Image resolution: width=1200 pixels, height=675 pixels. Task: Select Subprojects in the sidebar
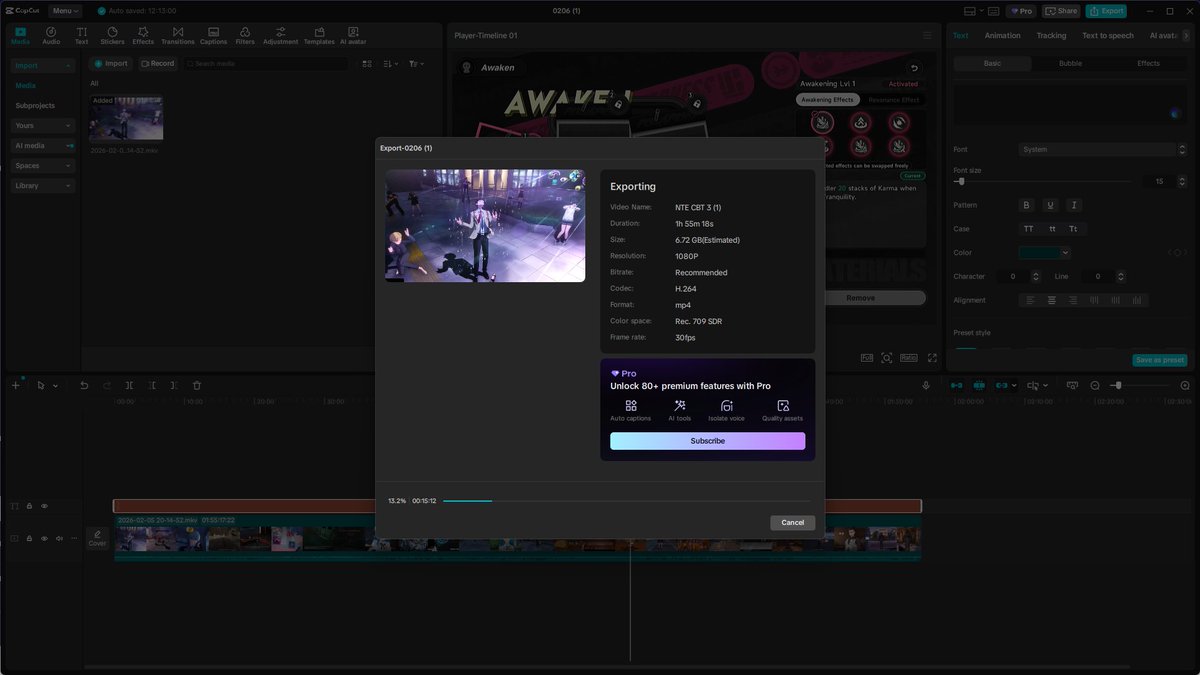(x=35, y=105)
